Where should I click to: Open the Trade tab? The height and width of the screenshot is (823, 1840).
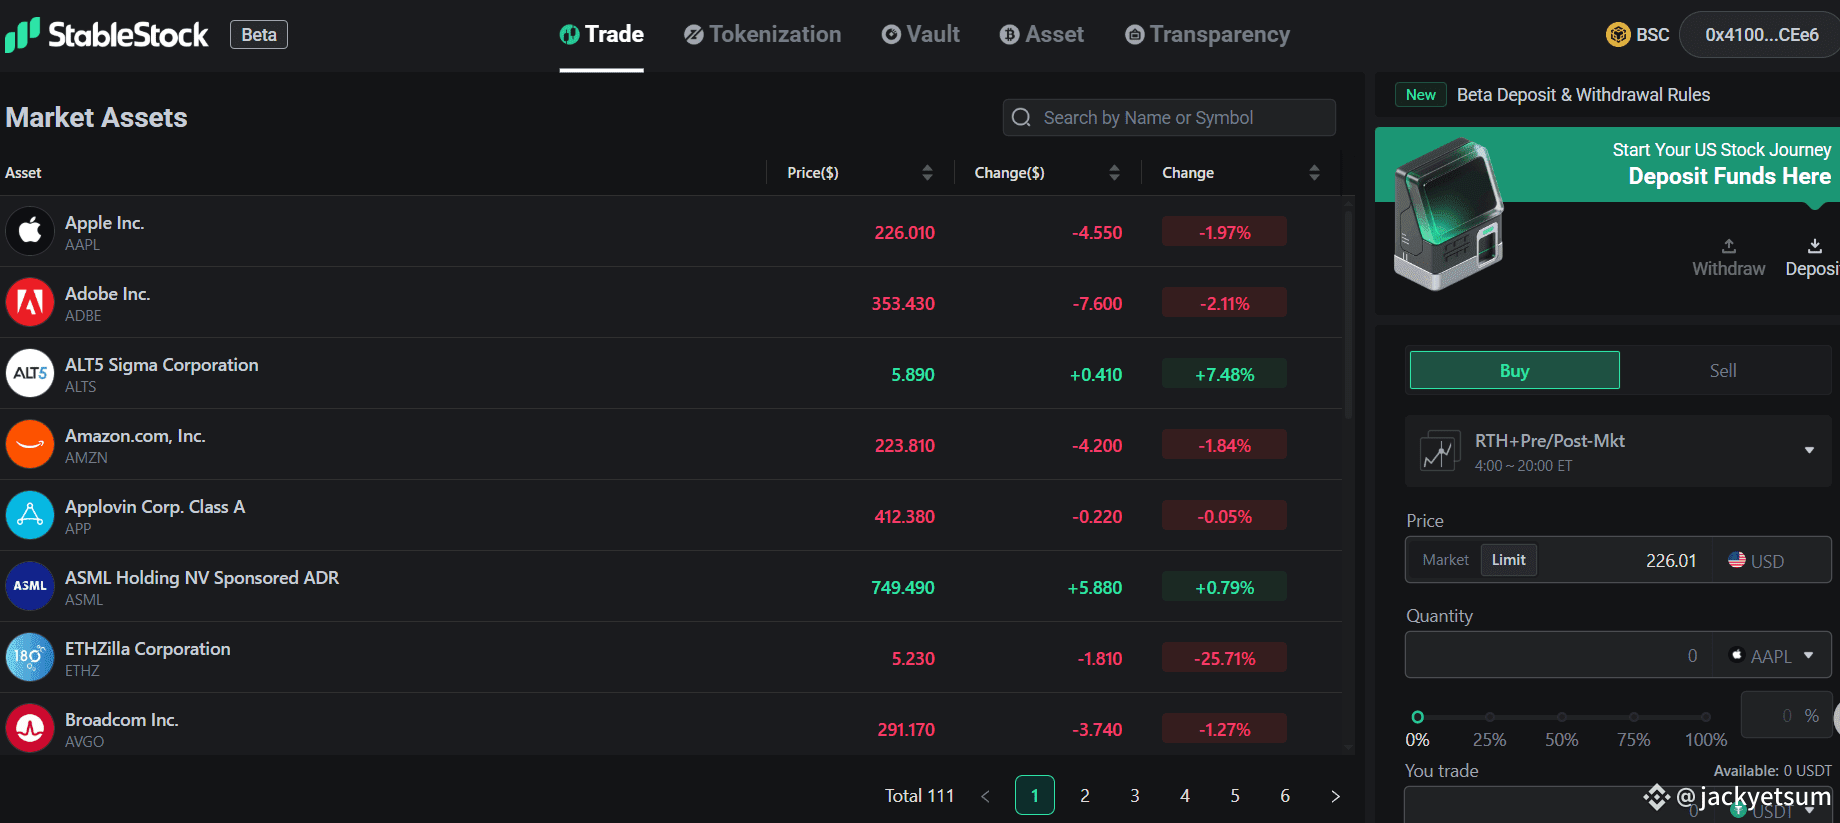(x=602, y=35)
